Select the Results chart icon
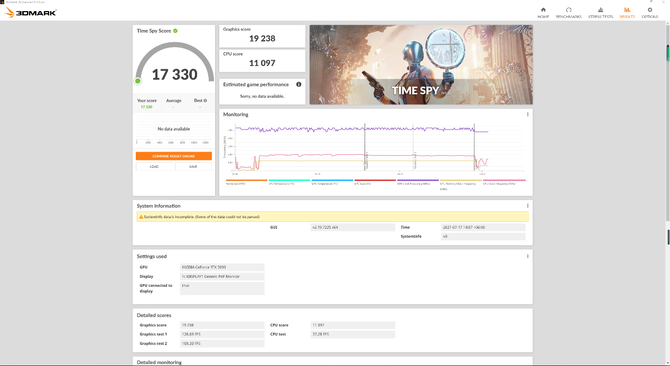This screenshot has width=670, height=366. point(627,10)
